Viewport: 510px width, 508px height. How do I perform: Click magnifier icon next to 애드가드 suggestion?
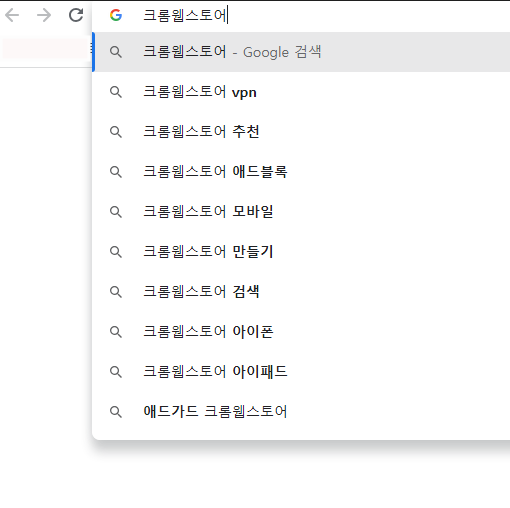click(x=116, y=412)
